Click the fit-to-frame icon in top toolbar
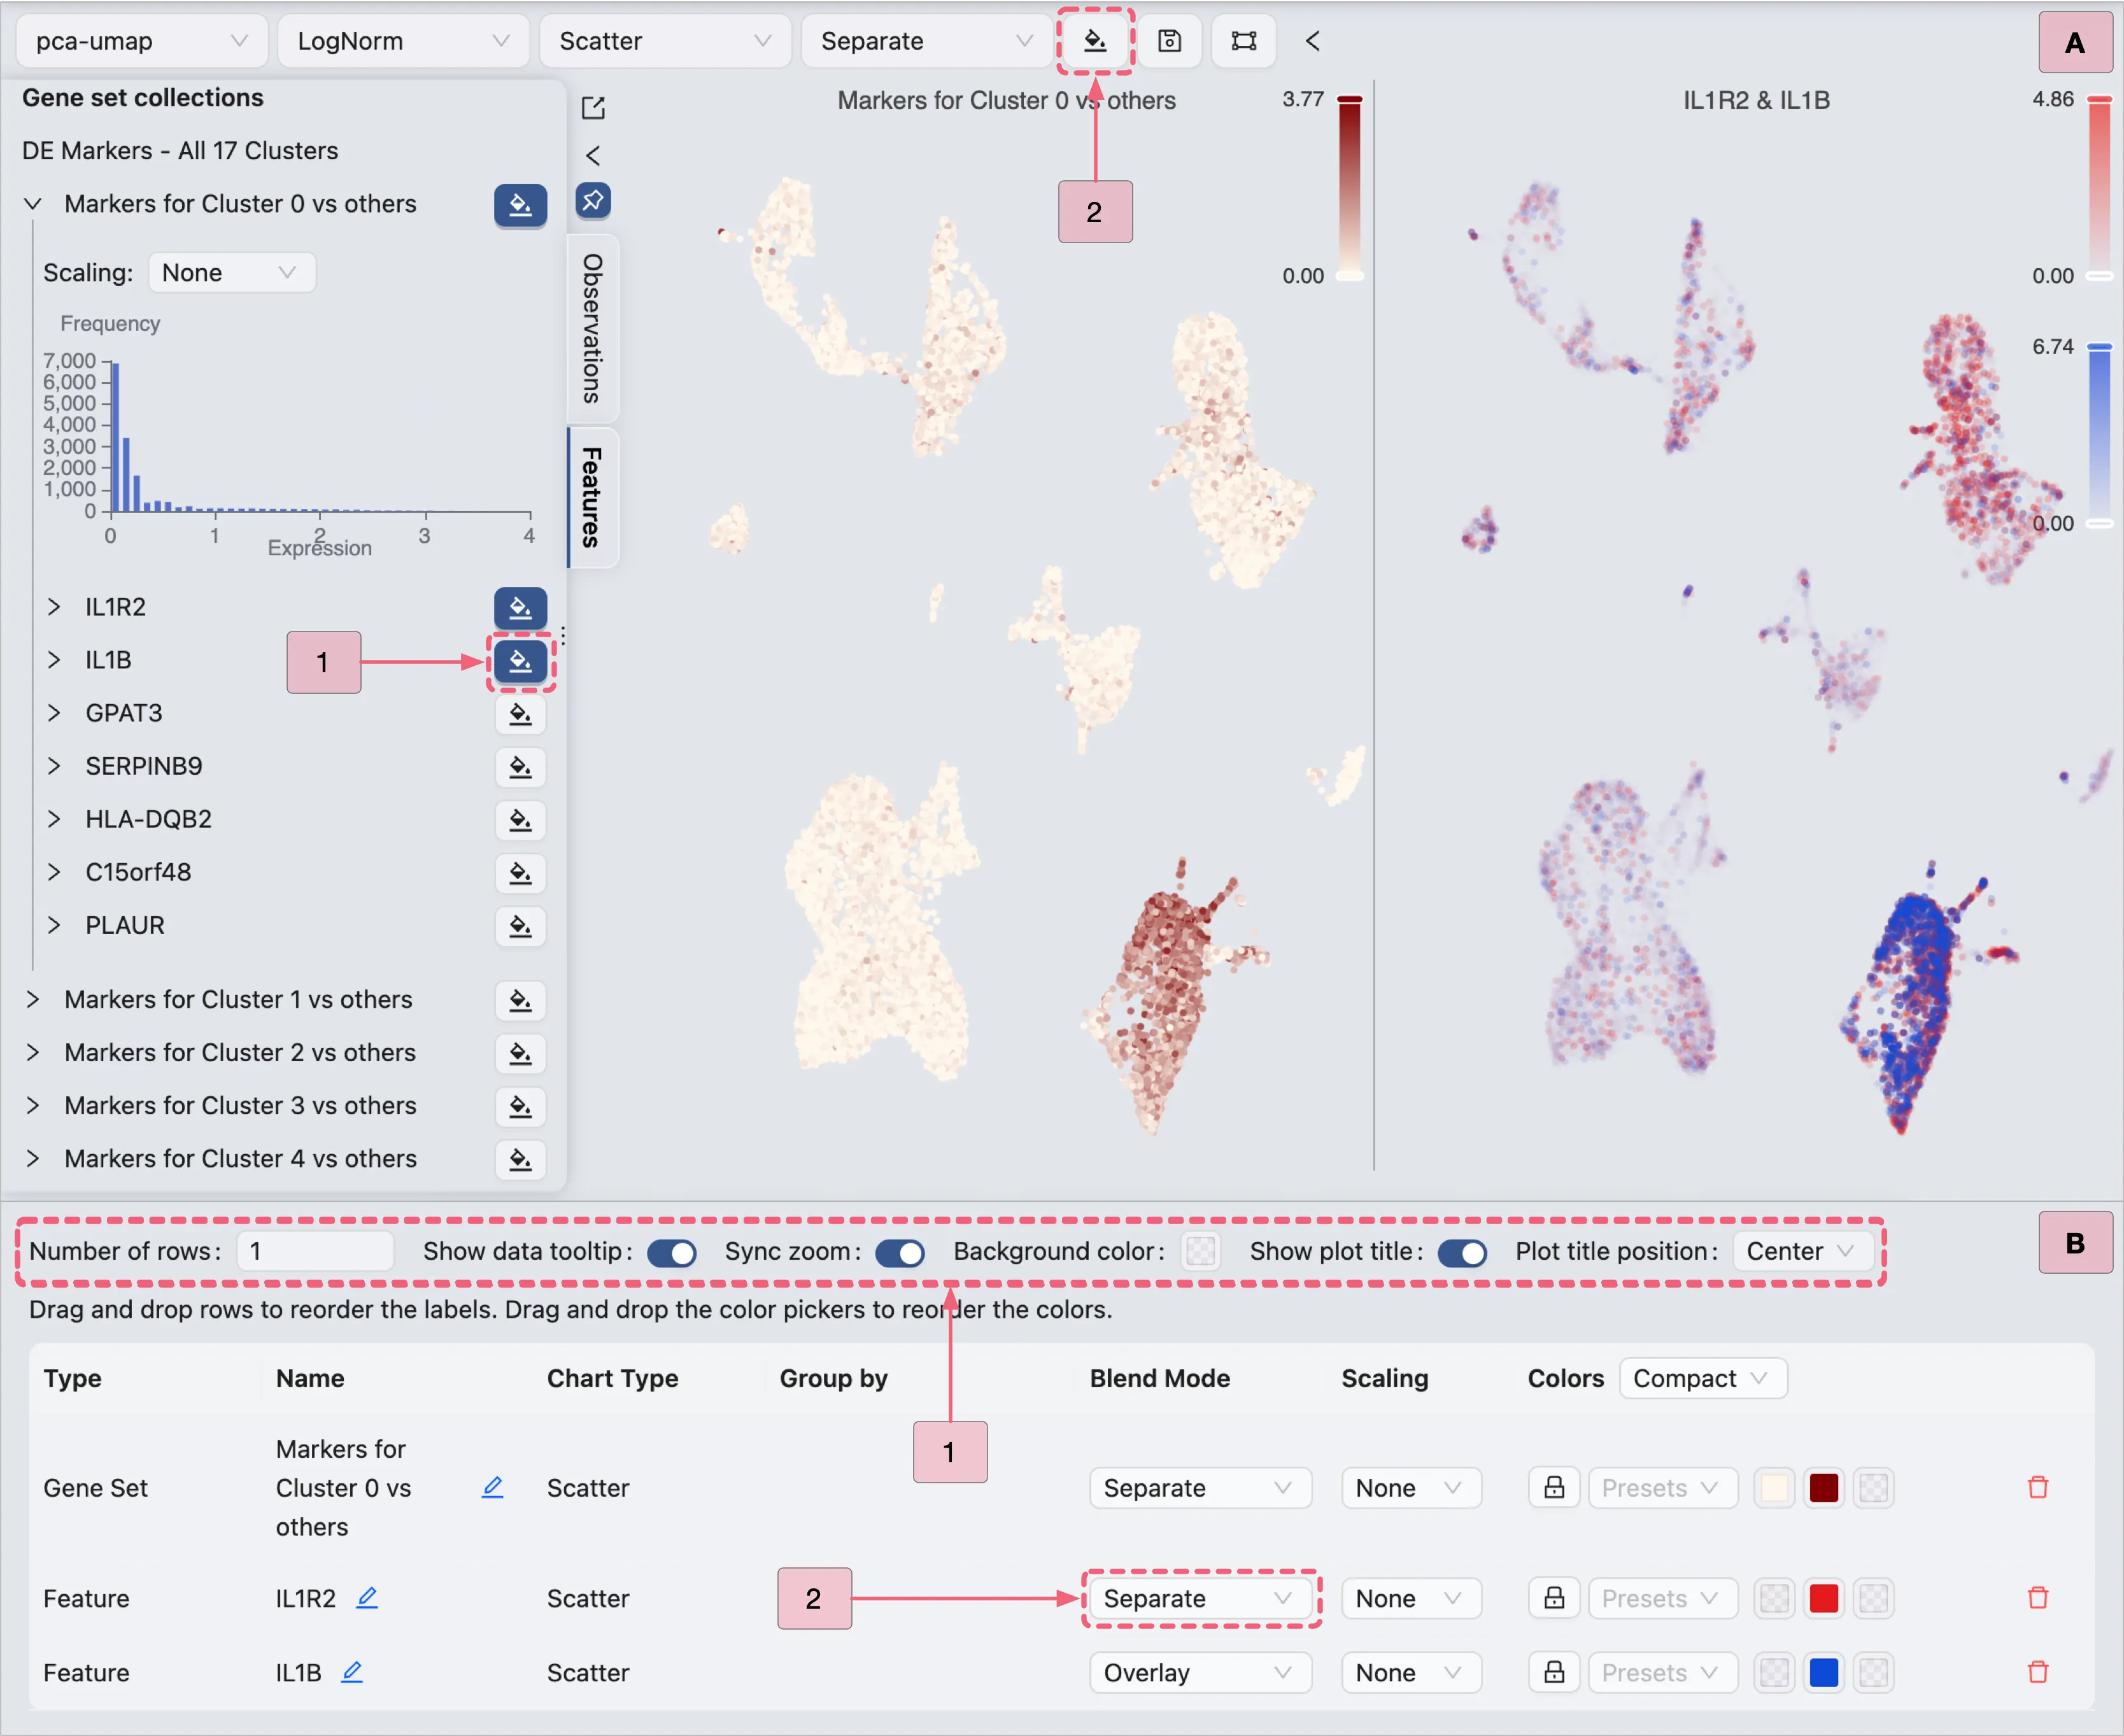Screen dimensions: 2124x1736 click(x=1243, y=41)
